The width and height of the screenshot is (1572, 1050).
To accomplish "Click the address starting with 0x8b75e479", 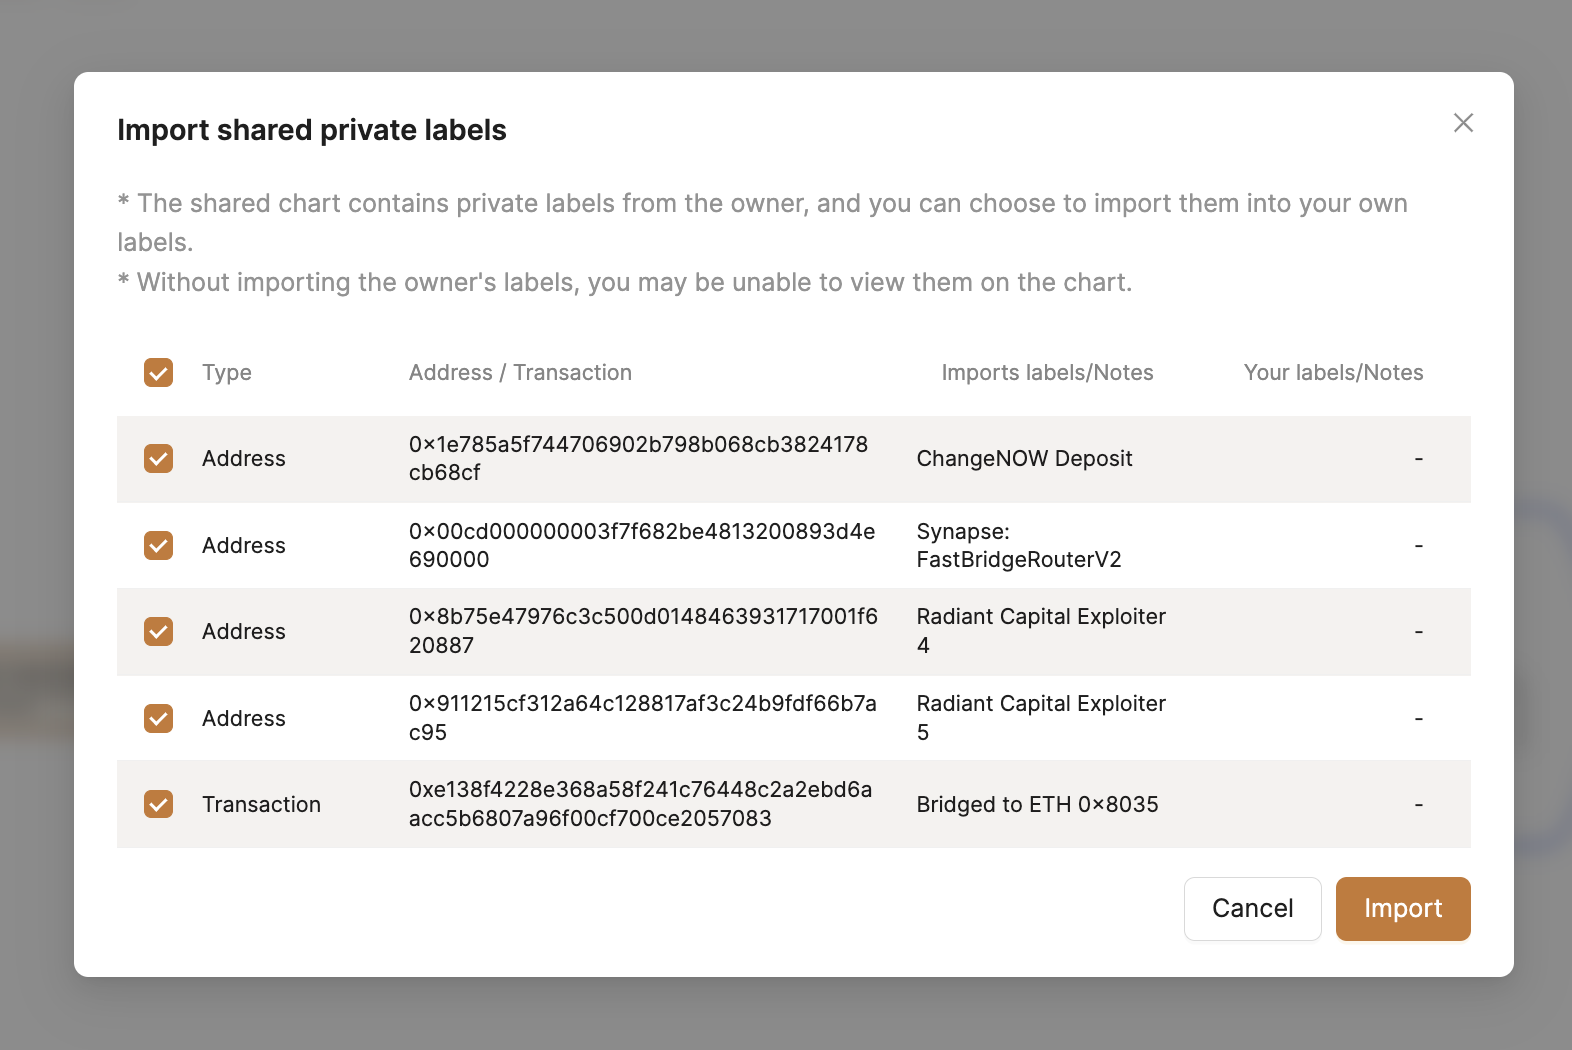I will pos(643,631).
